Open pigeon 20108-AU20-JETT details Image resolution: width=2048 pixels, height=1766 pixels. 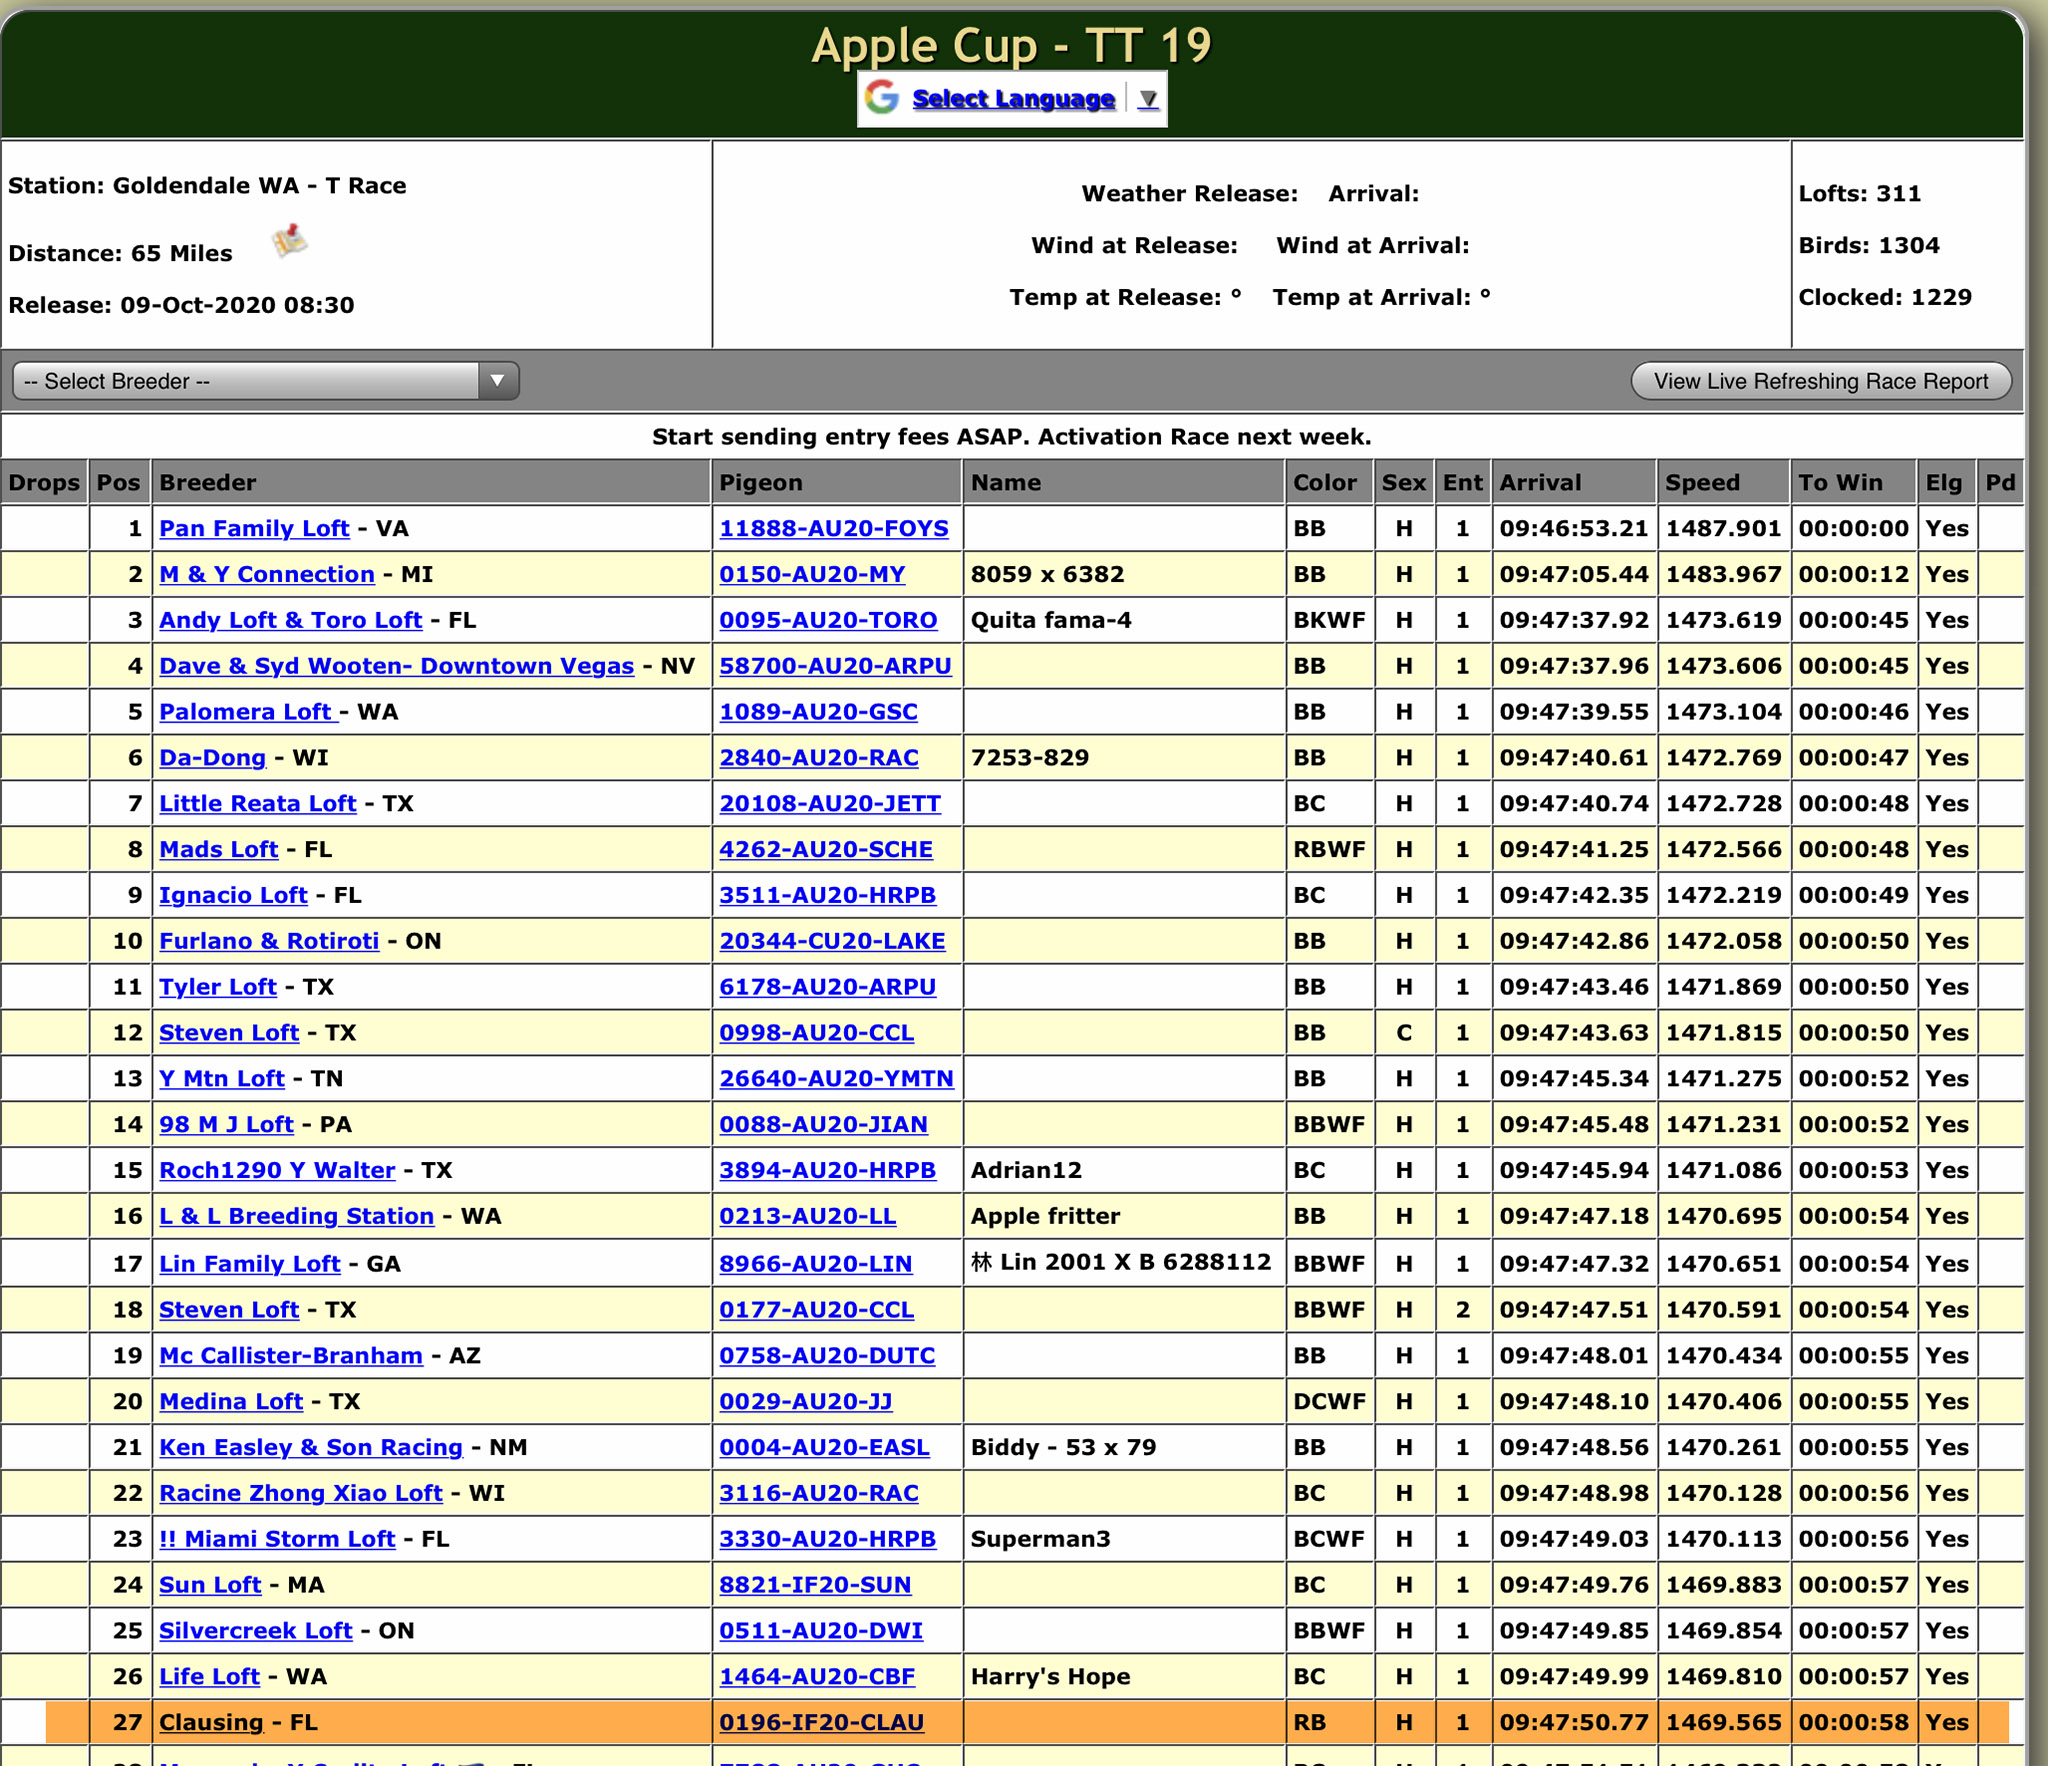point(830,805)
